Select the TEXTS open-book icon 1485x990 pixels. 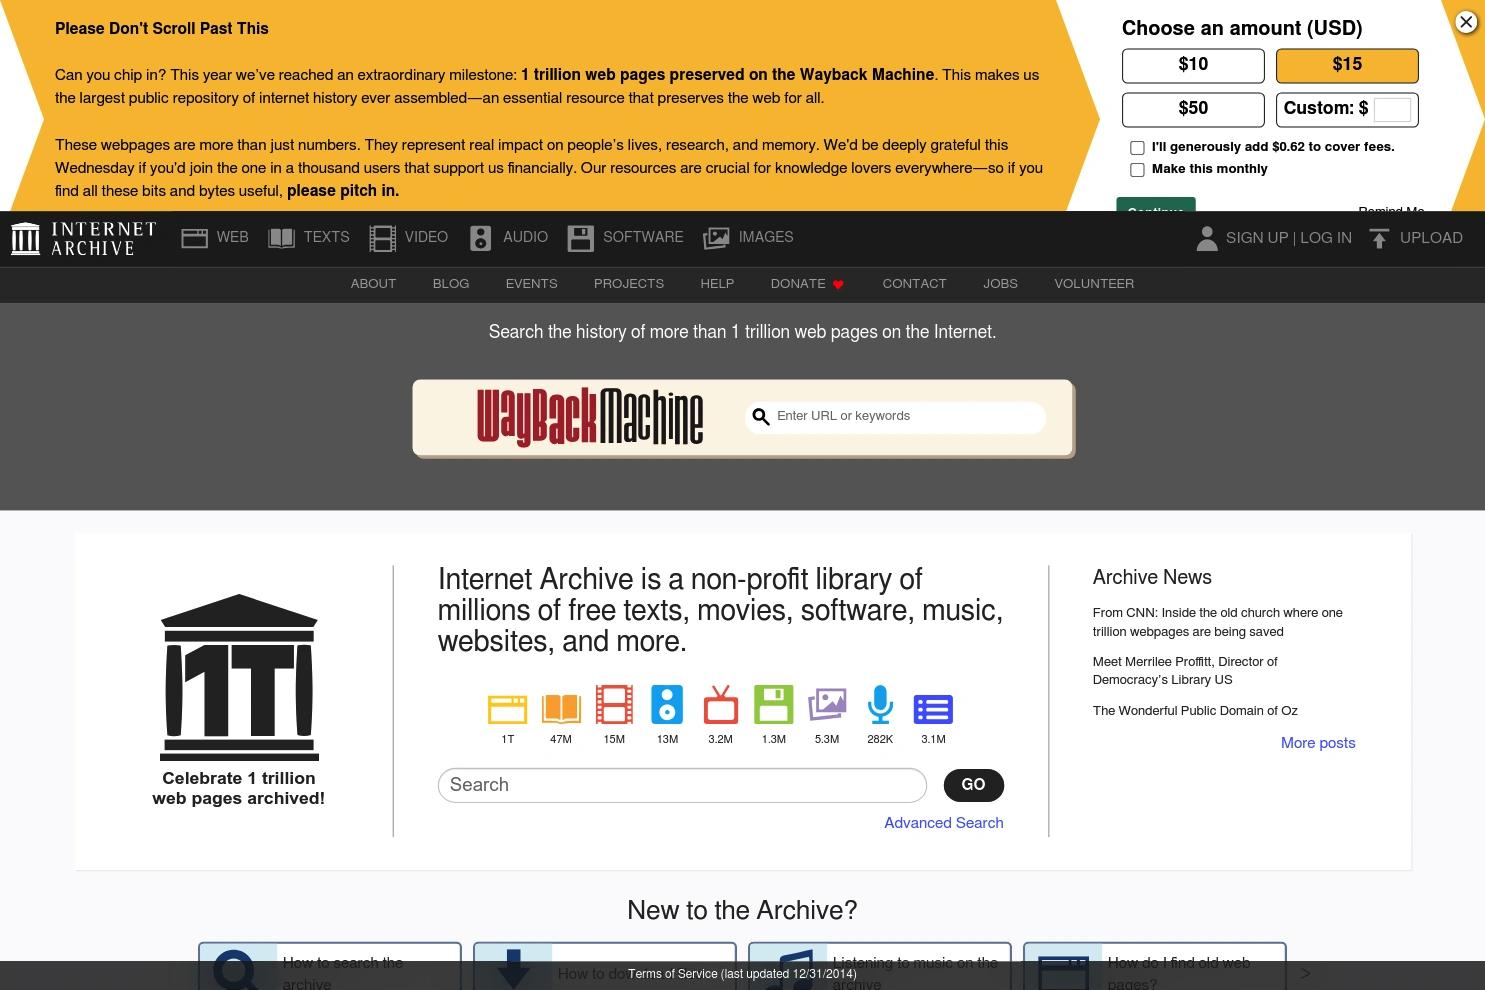coord(281,238)
